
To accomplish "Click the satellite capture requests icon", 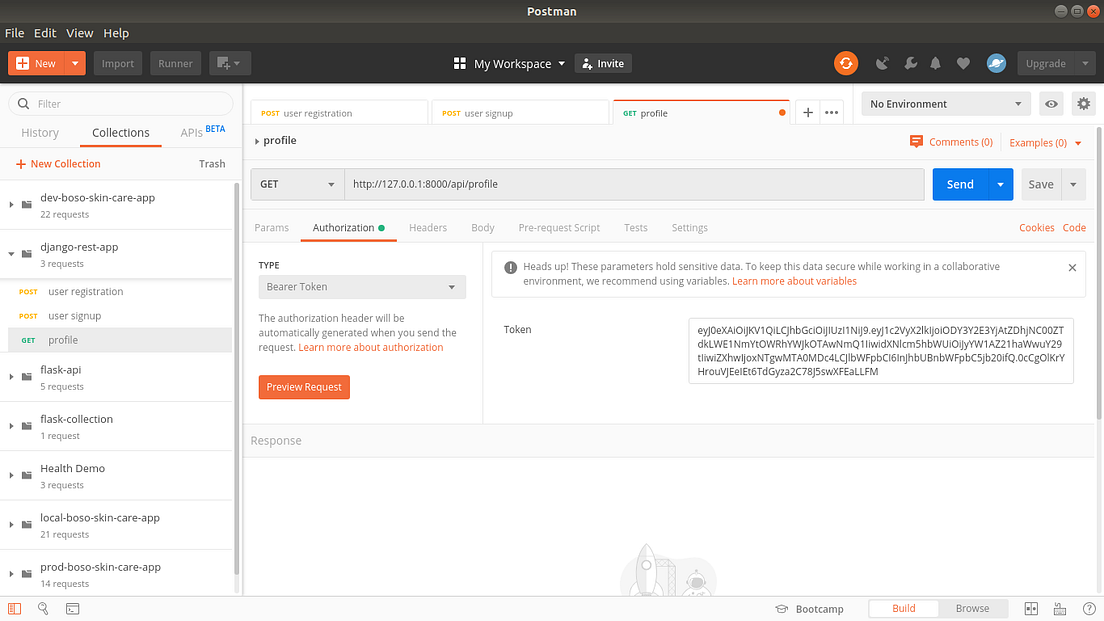I will pyautogui.click(x=881, y=62).
